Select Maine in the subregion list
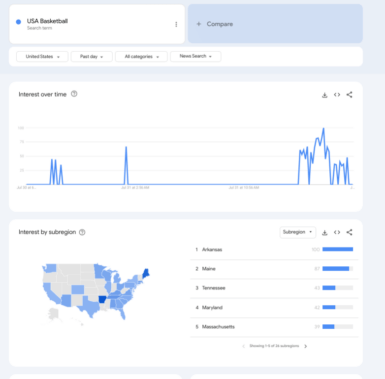 click(x=274, y=269)
